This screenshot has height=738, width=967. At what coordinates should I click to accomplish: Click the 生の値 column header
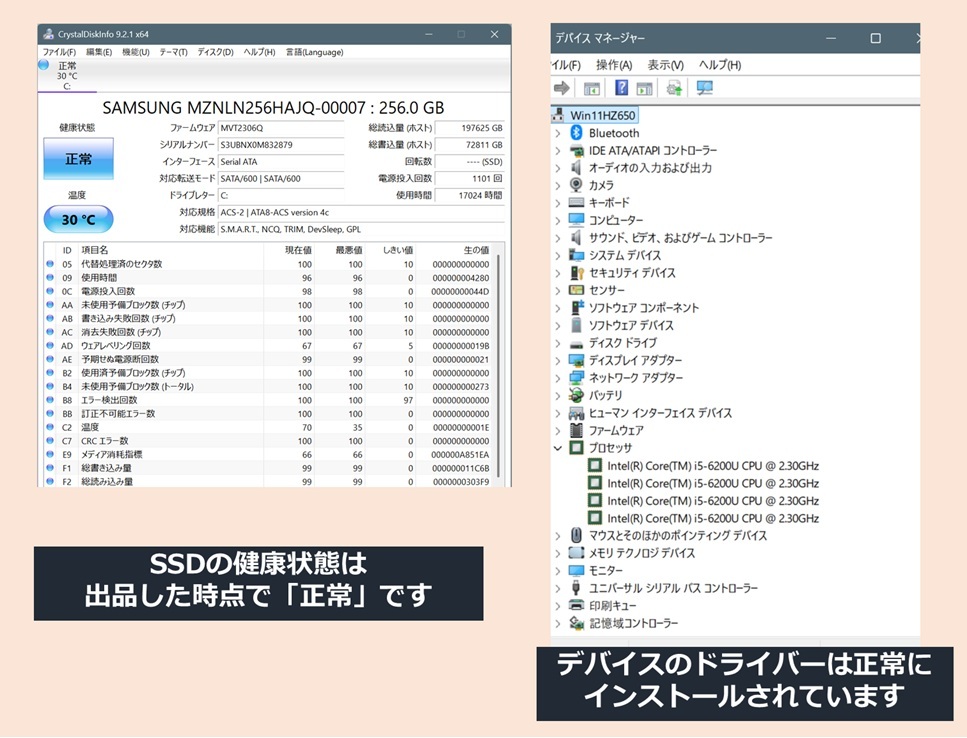pos(476,250)
